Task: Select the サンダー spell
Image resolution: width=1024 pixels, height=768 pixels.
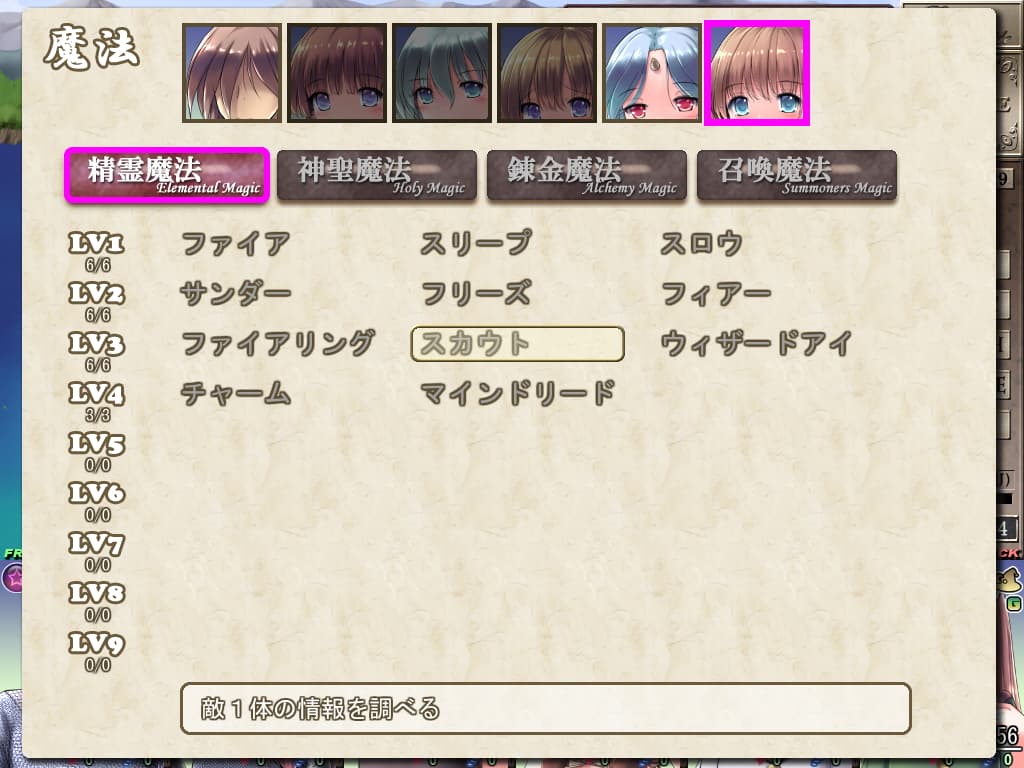Action: click(236, 294)
